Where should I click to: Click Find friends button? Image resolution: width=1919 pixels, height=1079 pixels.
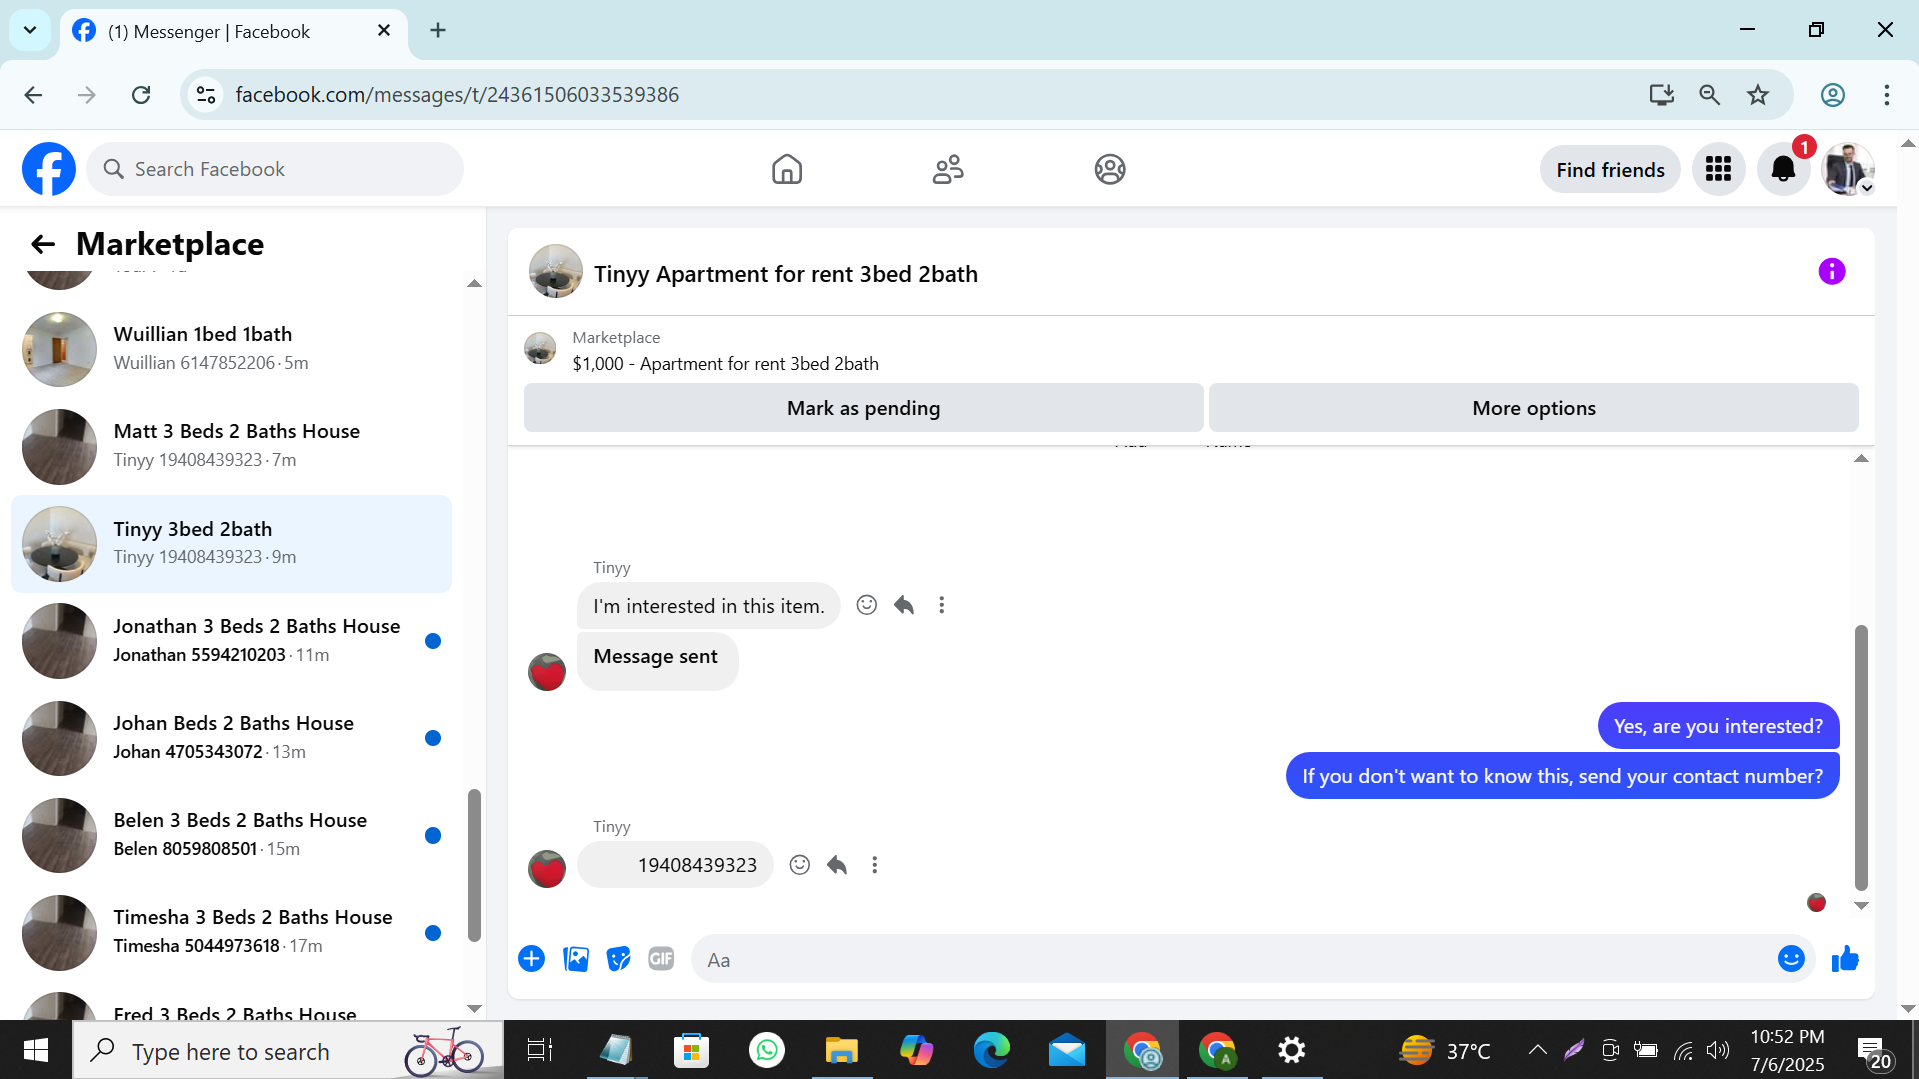point(1610,170)
